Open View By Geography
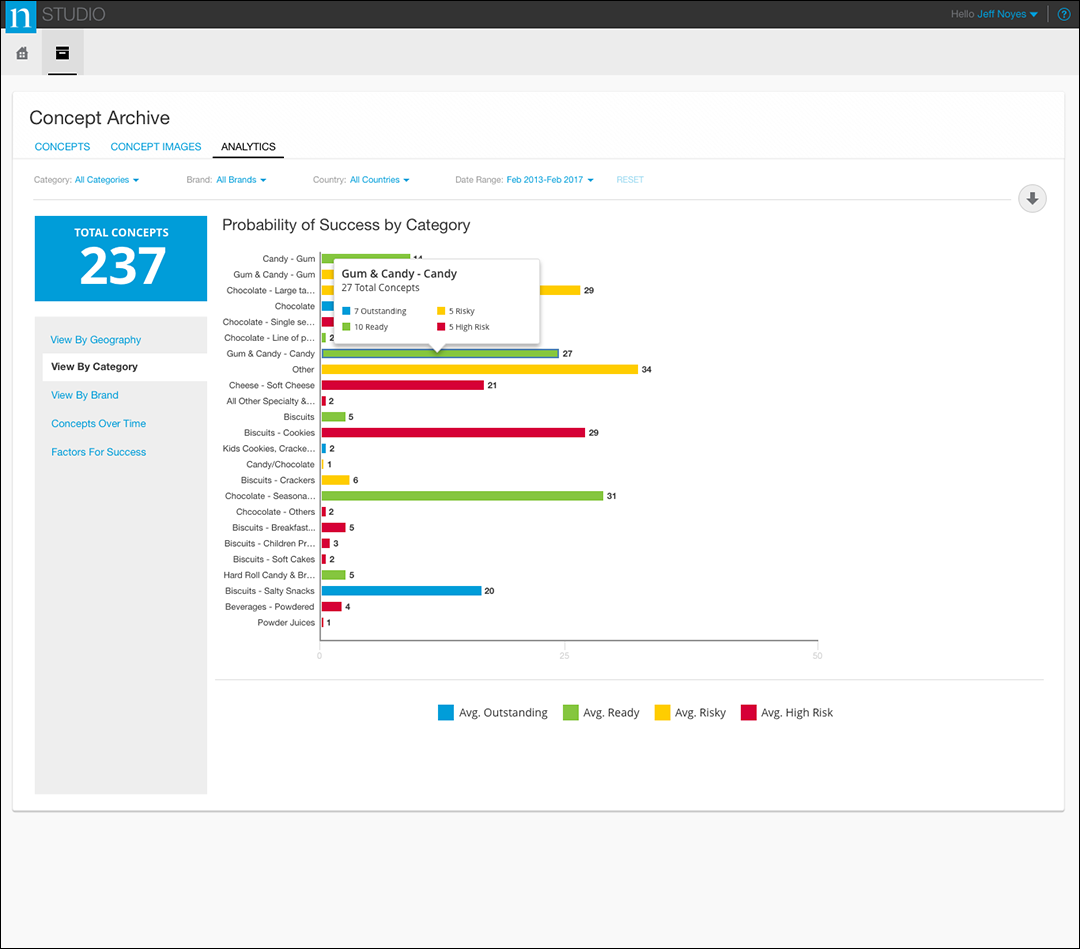The width and height of the screenshot is (1080, 949). (x=96, y=340)
